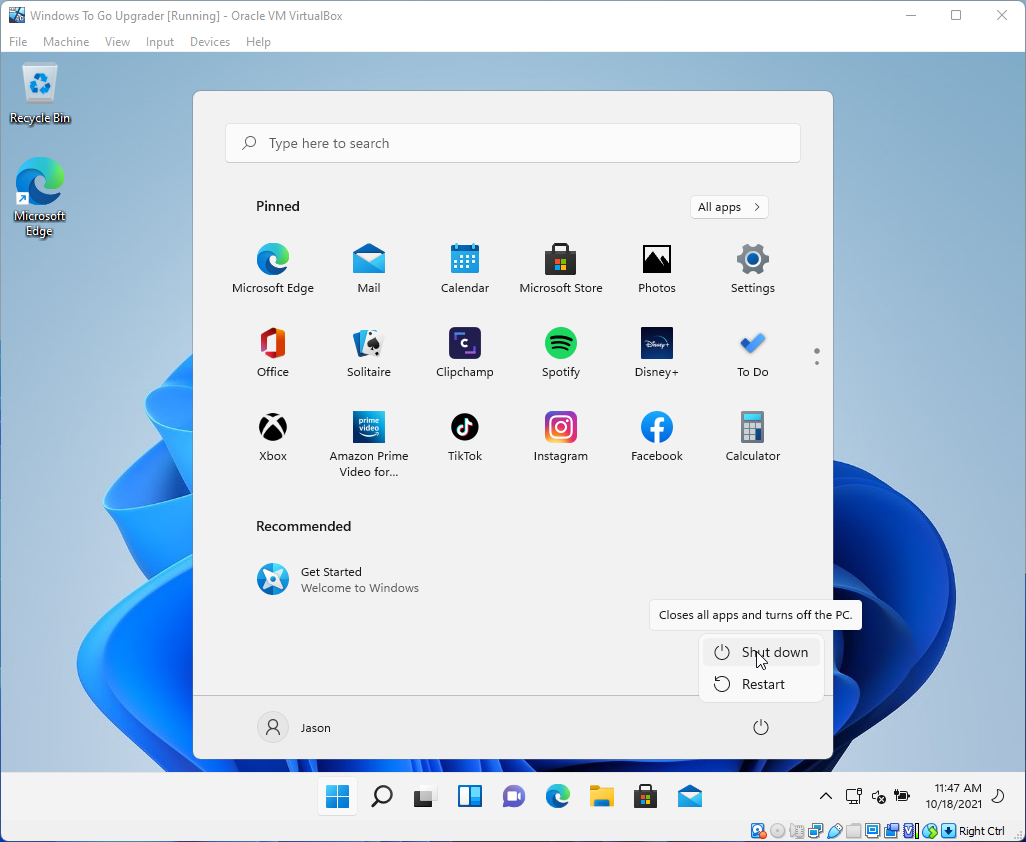Launch the TikTok app
Screen dimensions: 1026x842
pos(465,436)
